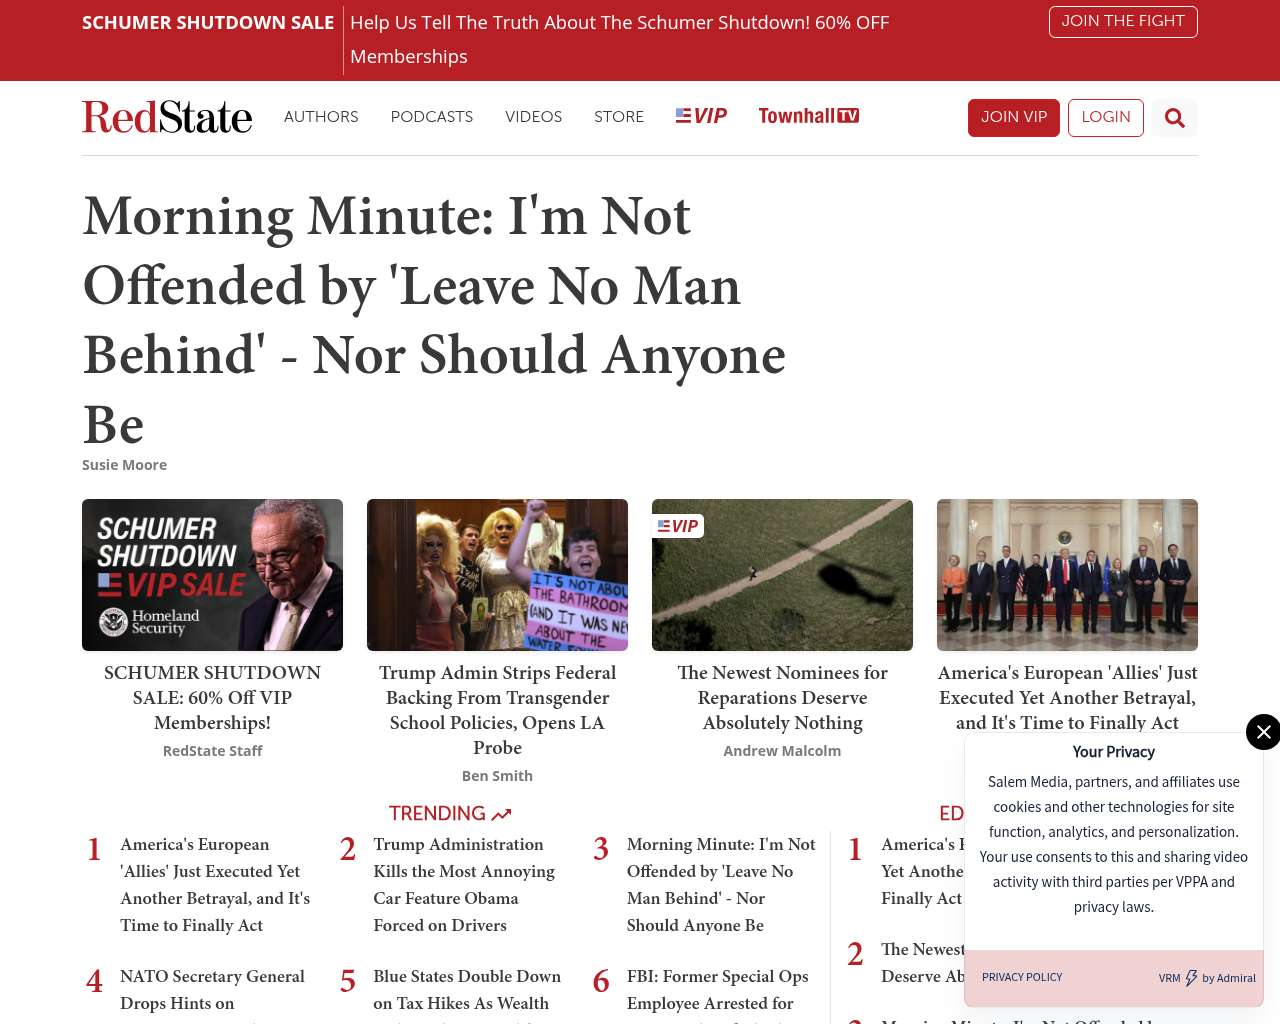Open the Authors menu item
Viewport: 1280px width, 1024px height.
321,117
